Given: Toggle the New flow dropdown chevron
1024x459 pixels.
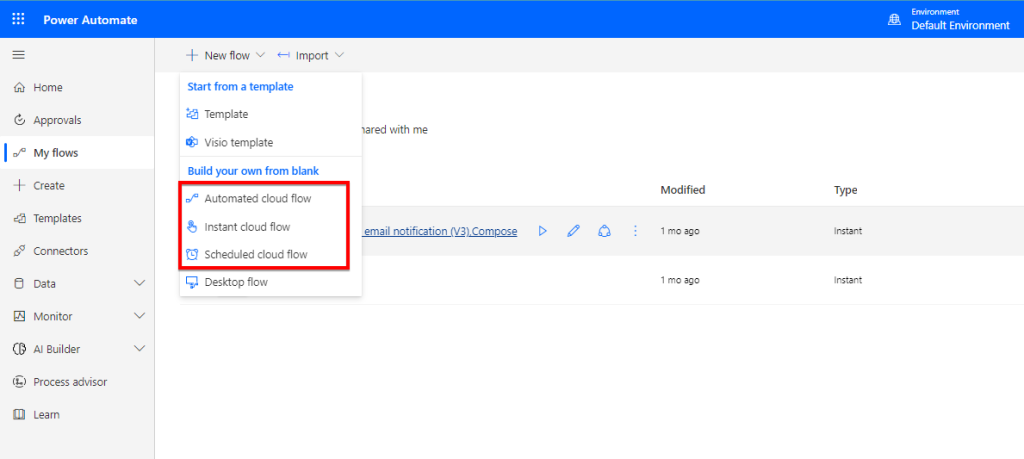Looking at the screenshot, I should (260, 55).
